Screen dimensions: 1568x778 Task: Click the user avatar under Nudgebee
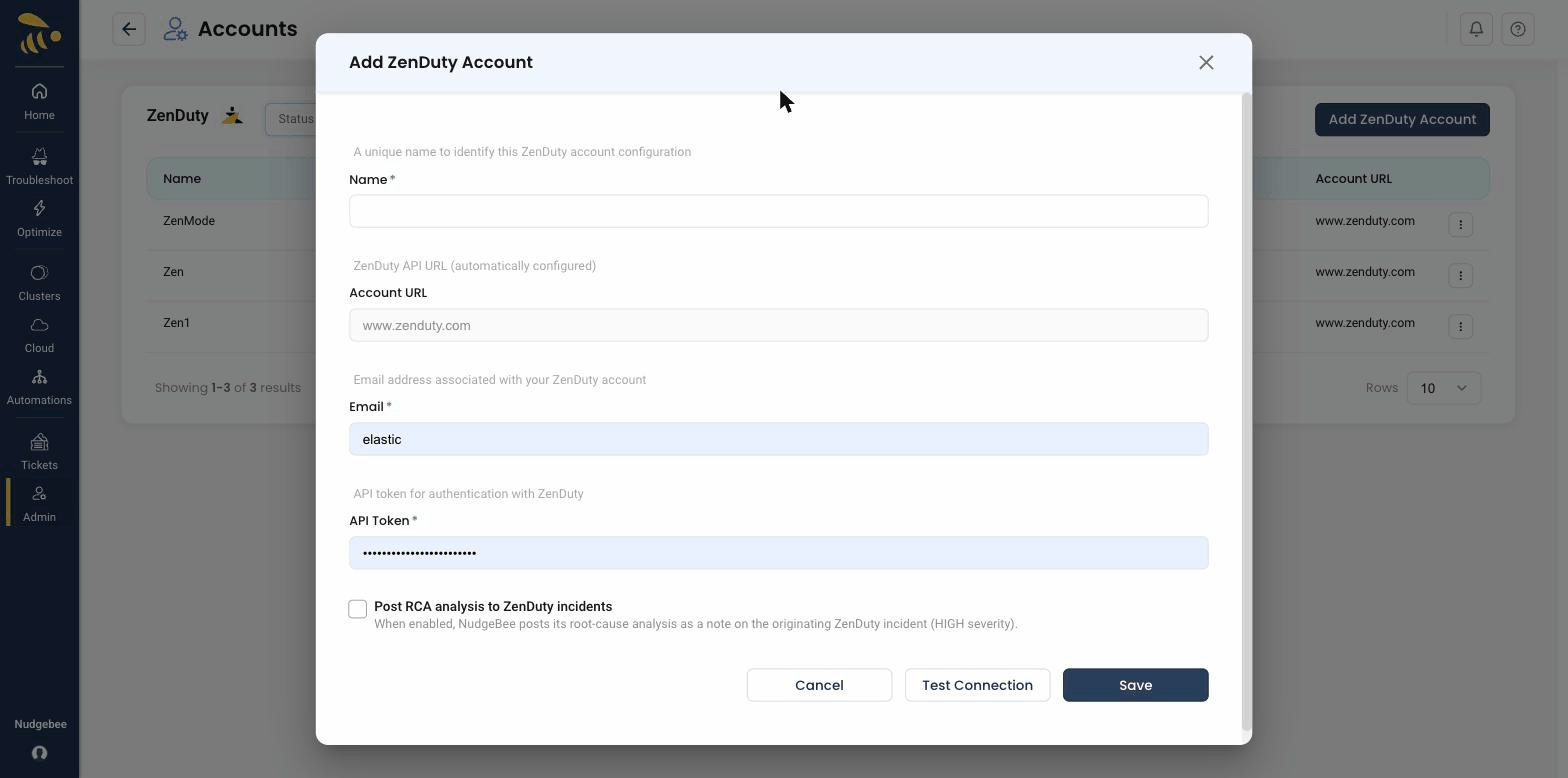point(39,753)
